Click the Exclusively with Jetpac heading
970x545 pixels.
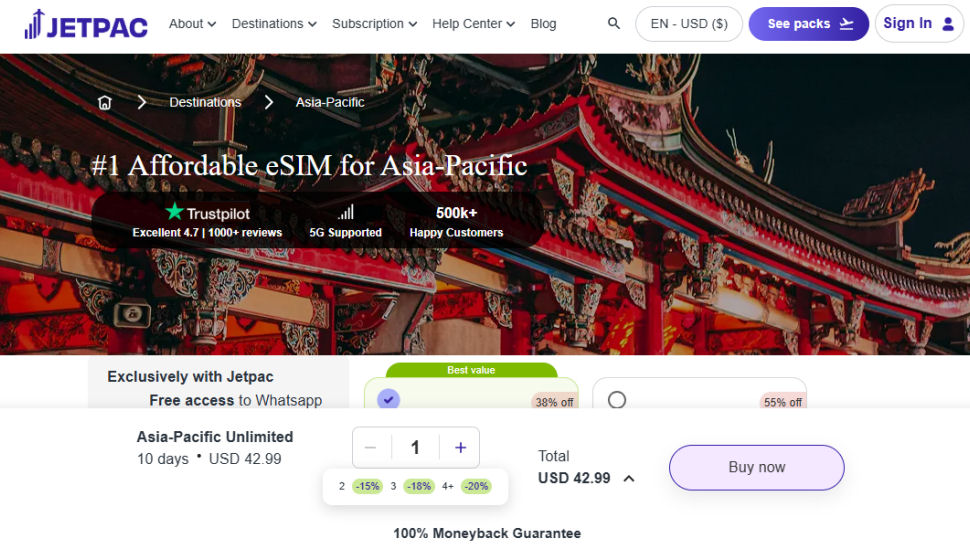[190, 377]
